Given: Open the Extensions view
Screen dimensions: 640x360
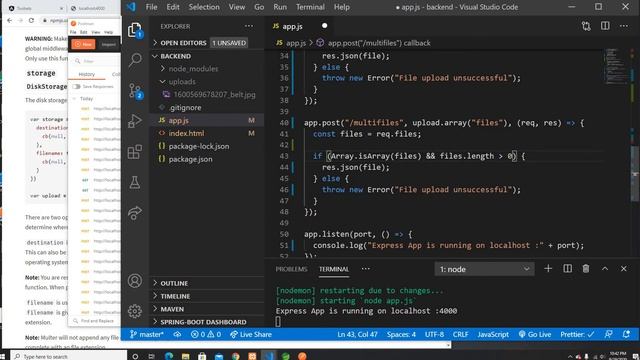Looking at the screenshot, I should [135, 152].
